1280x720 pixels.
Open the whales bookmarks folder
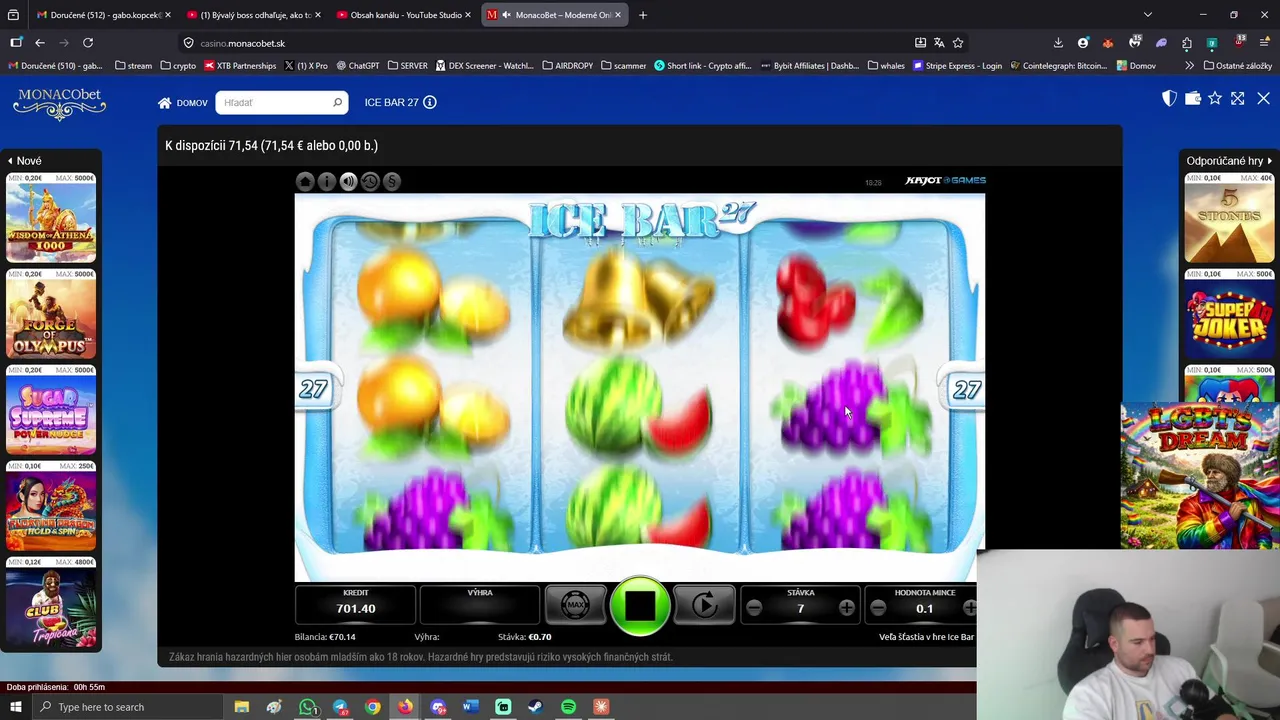[x=886, y=66]
